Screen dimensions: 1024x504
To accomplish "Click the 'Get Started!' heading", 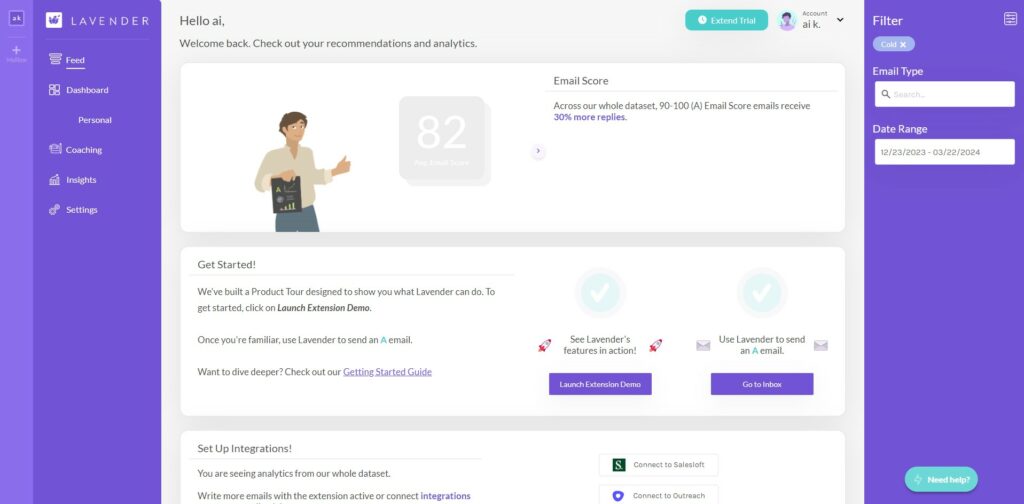I will [x=227, y=264].
